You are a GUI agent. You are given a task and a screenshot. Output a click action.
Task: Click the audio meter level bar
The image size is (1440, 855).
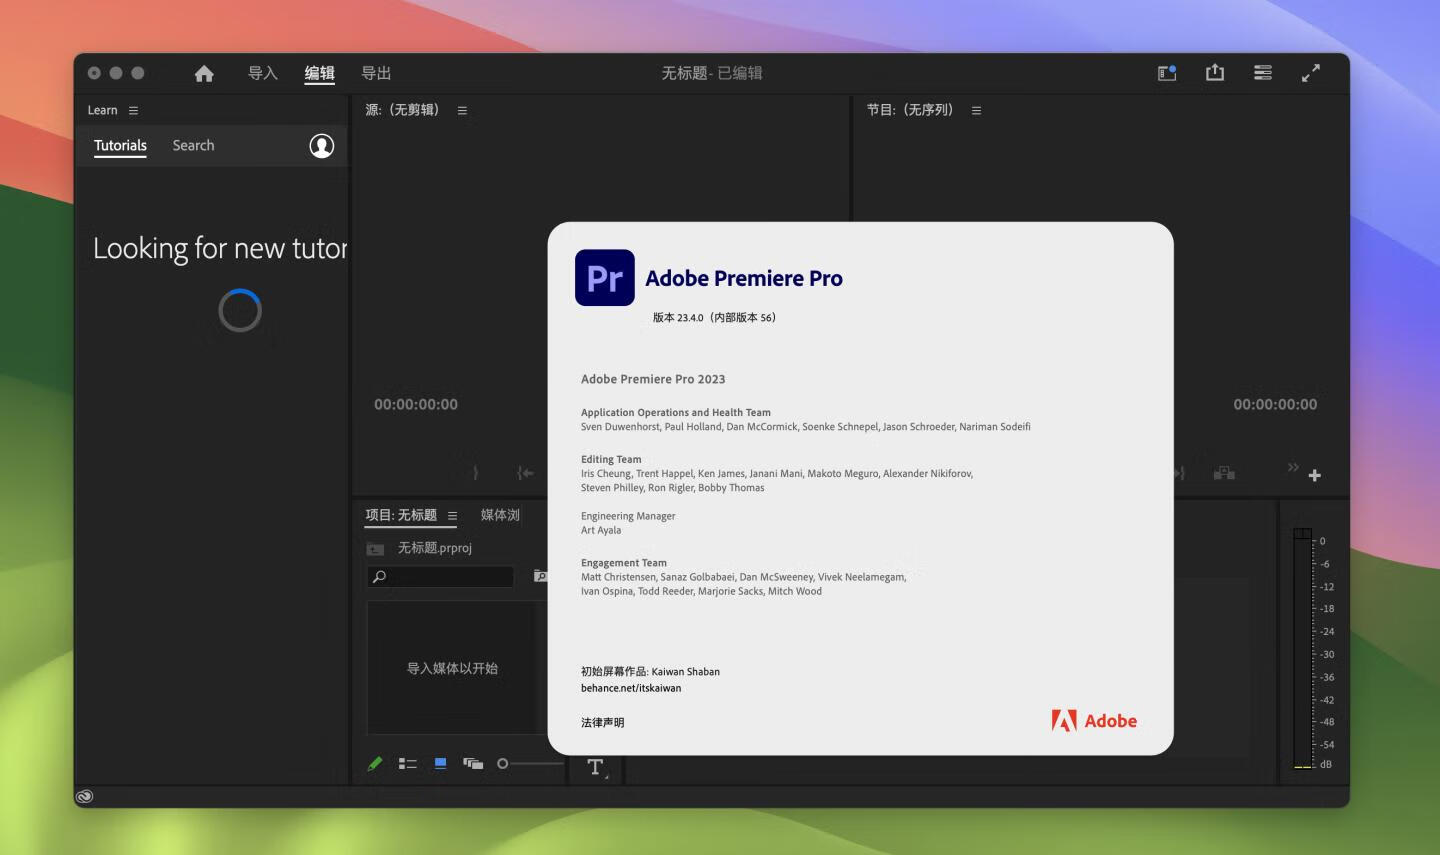[x=1302, y=648]
